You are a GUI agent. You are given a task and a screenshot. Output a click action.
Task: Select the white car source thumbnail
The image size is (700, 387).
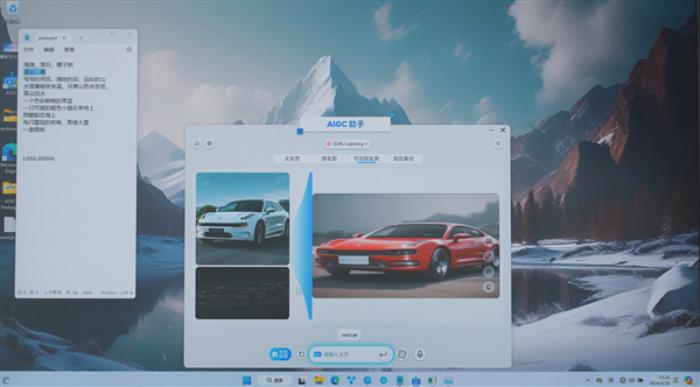(242, 218)
